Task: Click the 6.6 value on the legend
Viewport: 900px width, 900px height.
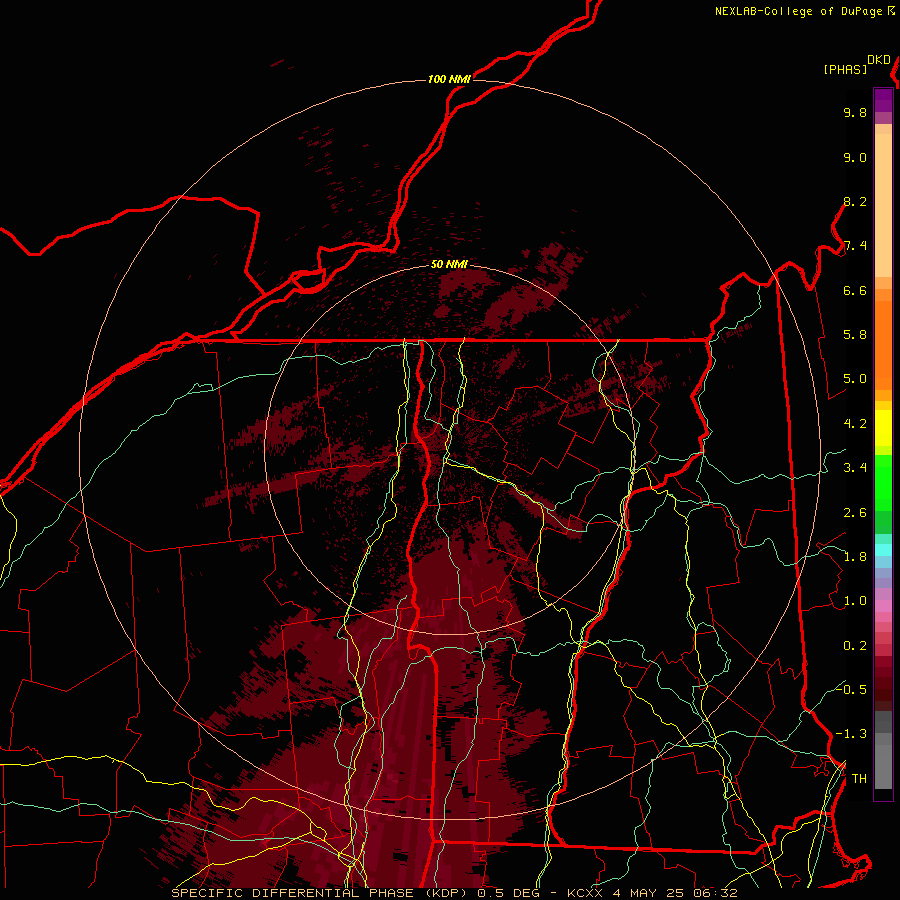Action: click(855, 290)
